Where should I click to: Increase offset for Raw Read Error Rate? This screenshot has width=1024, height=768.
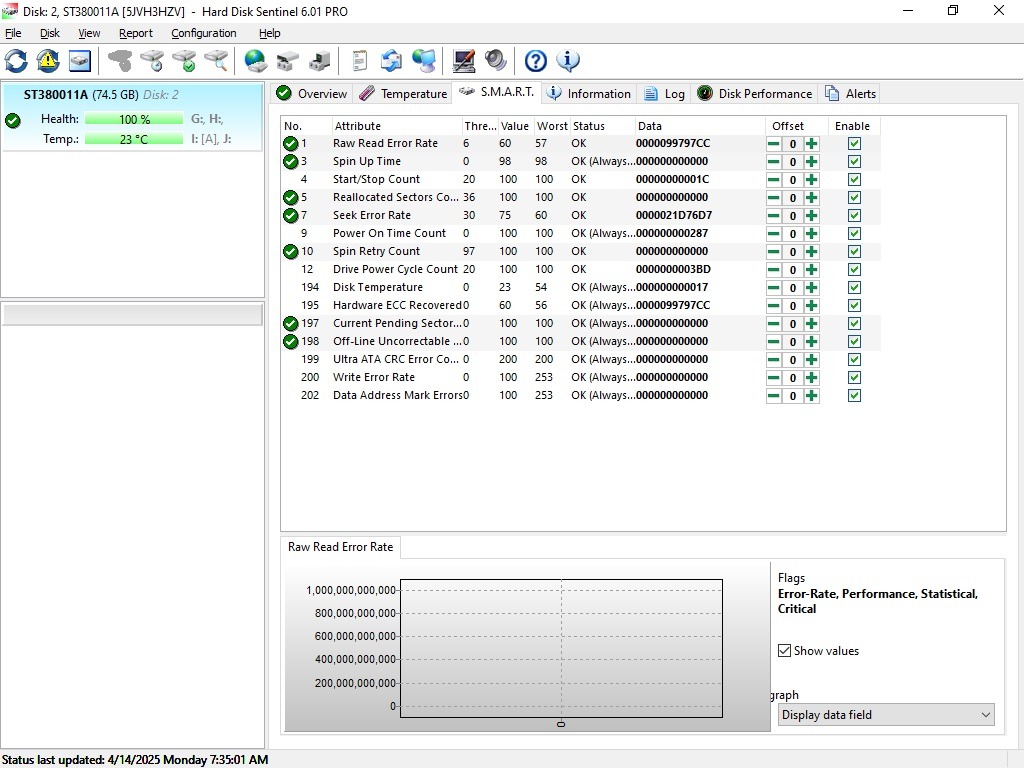(811, 144)
